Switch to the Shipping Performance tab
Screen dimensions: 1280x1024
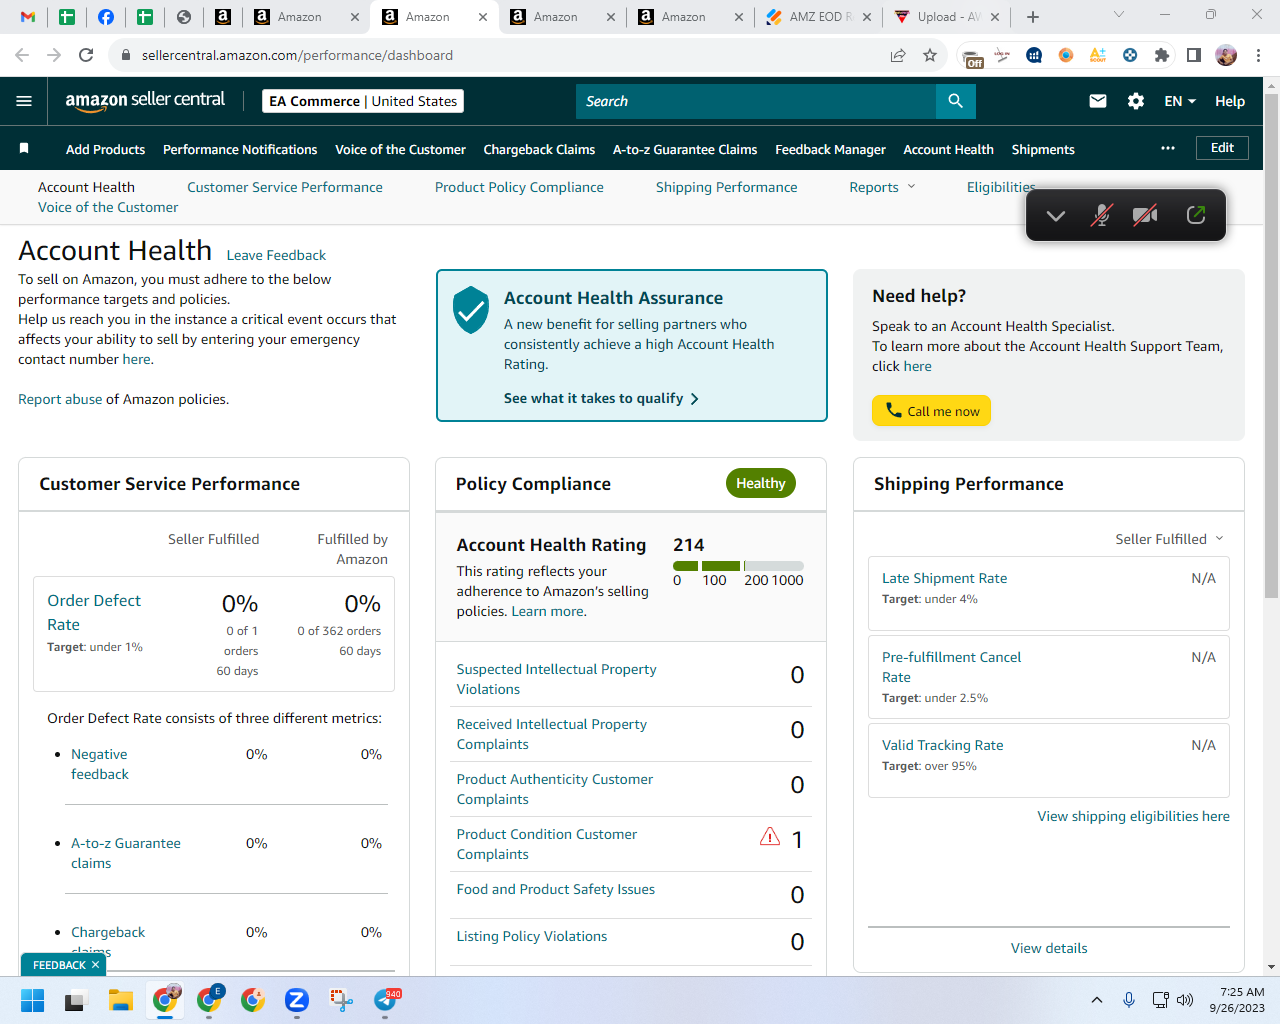pos(727,187)
